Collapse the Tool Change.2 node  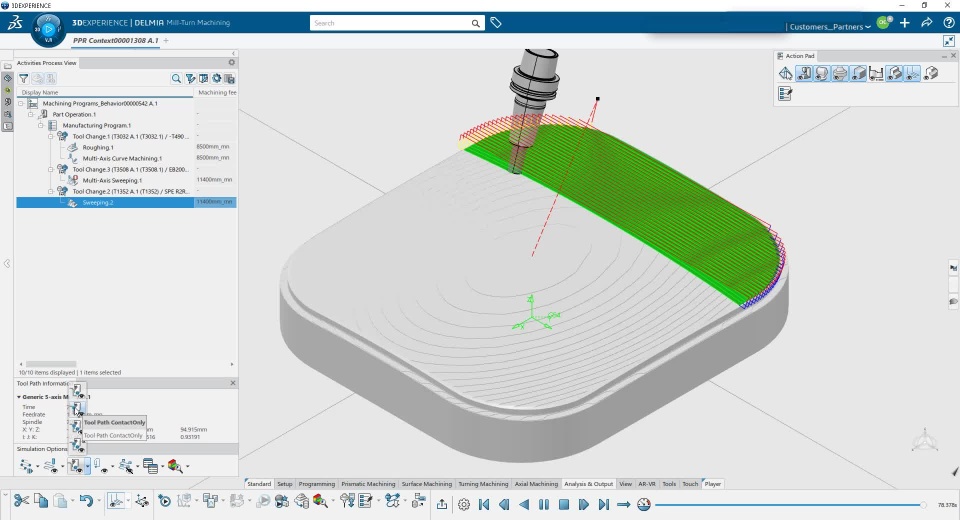click(51, 192)
